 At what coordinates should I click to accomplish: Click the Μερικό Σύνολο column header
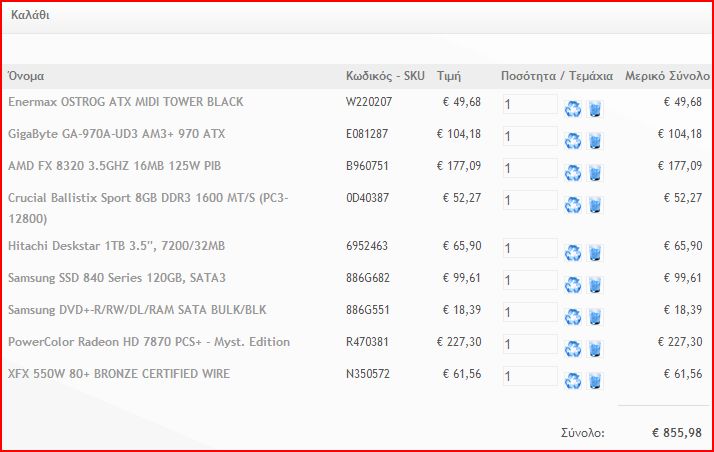pyautogui.click(x=667, y=76)
